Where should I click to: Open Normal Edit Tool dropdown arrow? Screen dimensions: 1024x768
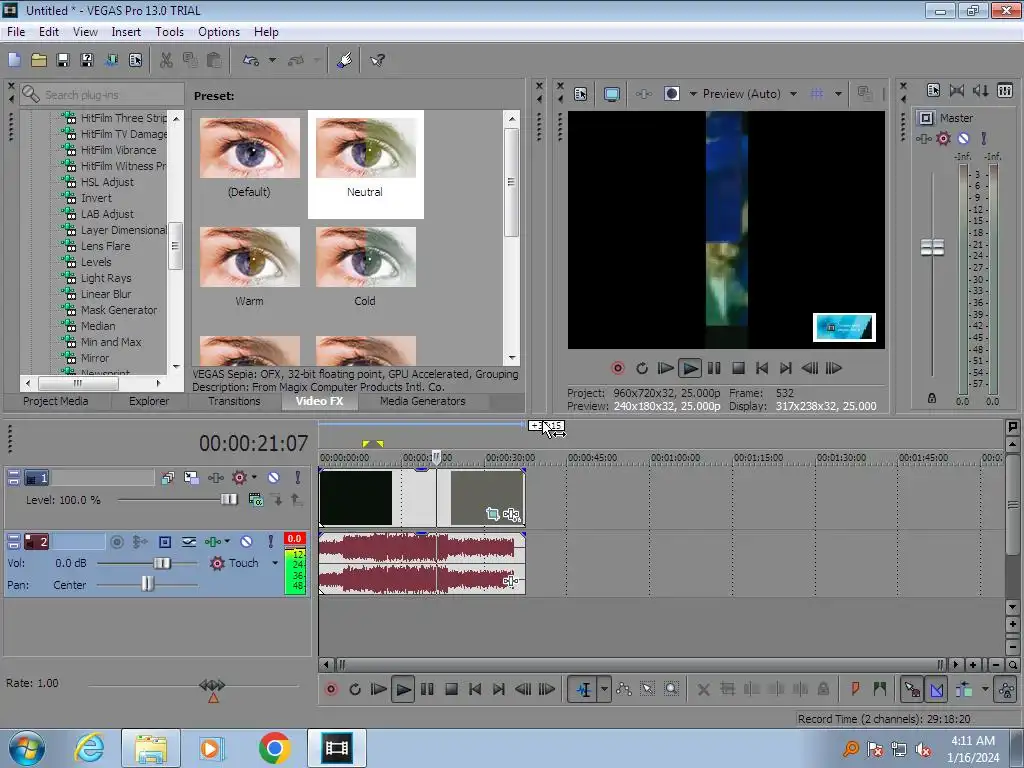[x=604, y=689]
